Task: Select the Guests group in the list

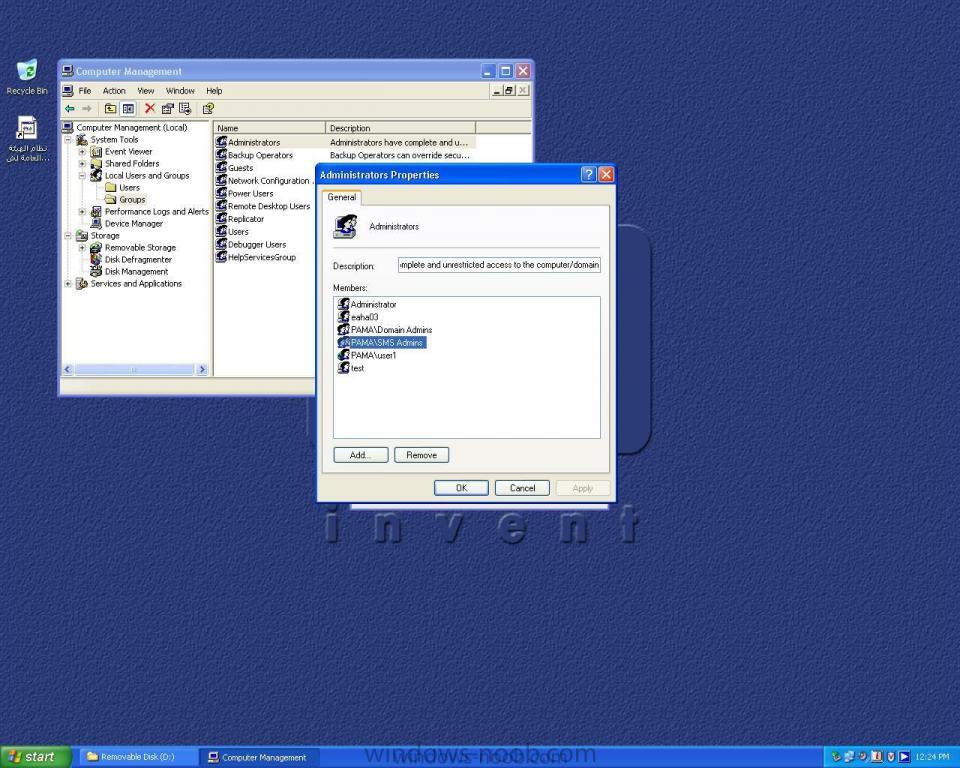Action: [x=241, y=168]
